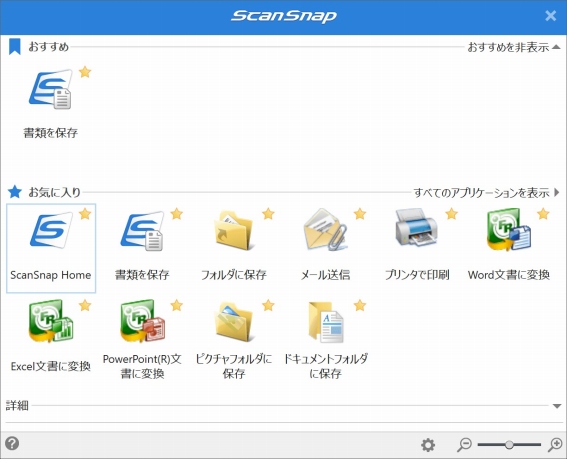Toggle favorite star on Word文書に変換
Image resolution: width=567 pixels, height=459 pixels.
[x=543, y=214]
